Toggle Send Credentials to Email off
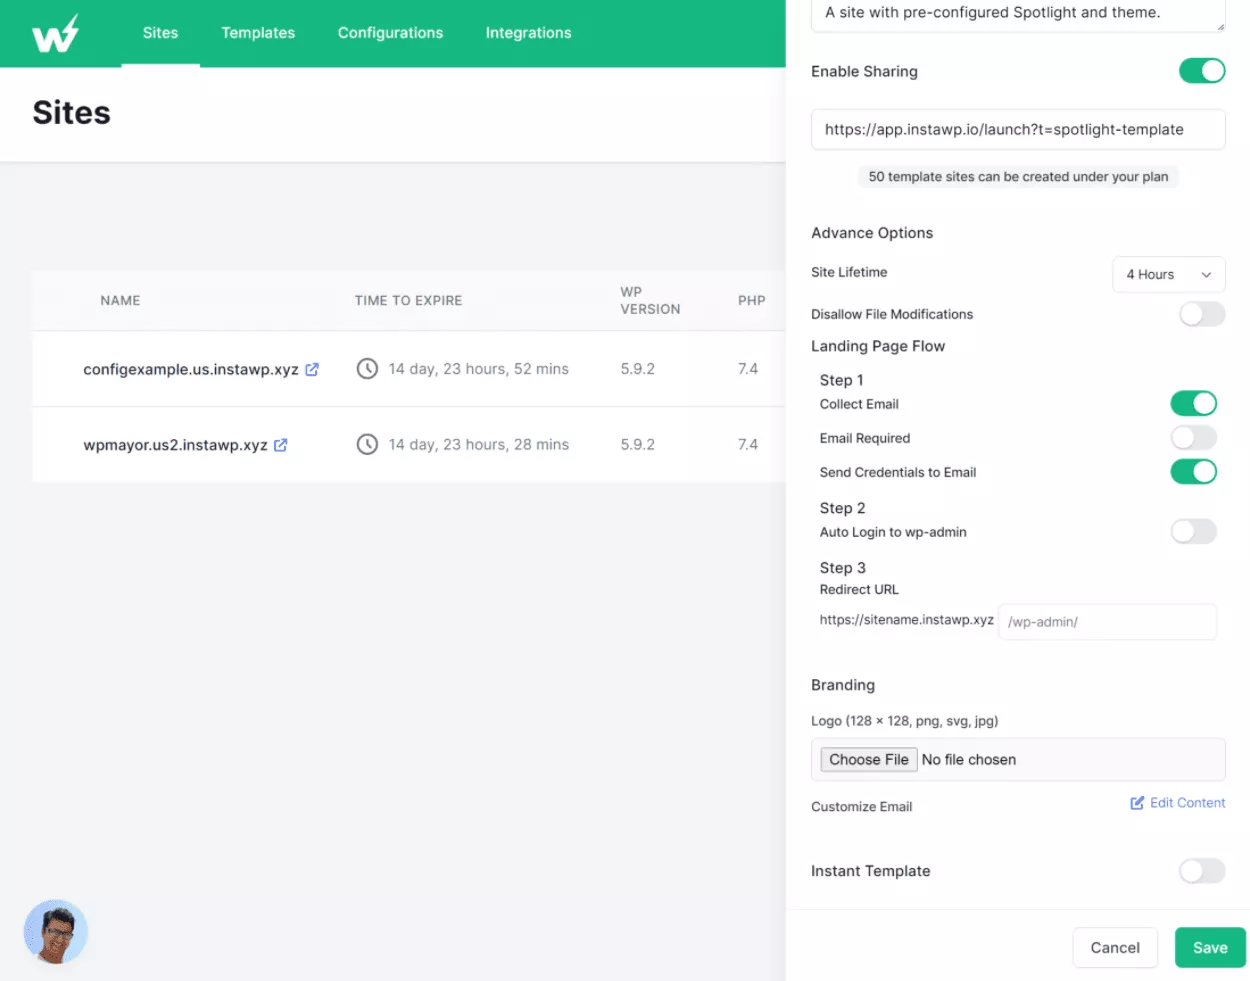The height and width of the screenshot is (981, 1250). (x=1194, y=471)
